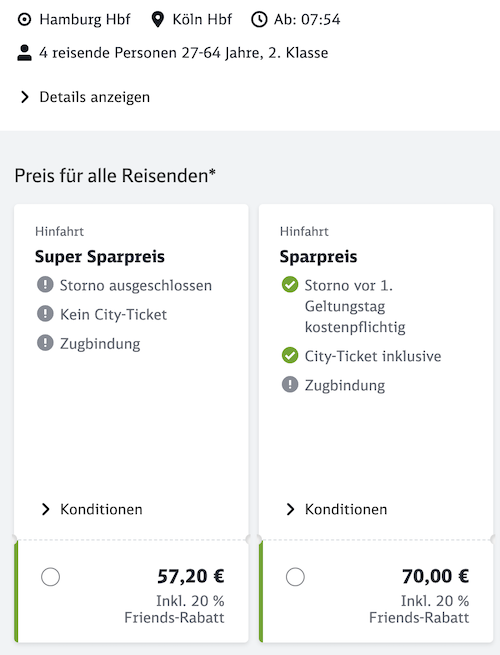The height and width of the screenshot is (655, 500).
Task: Click the departure clock icon
Action: pyautogui.click(x=259, y=20)
